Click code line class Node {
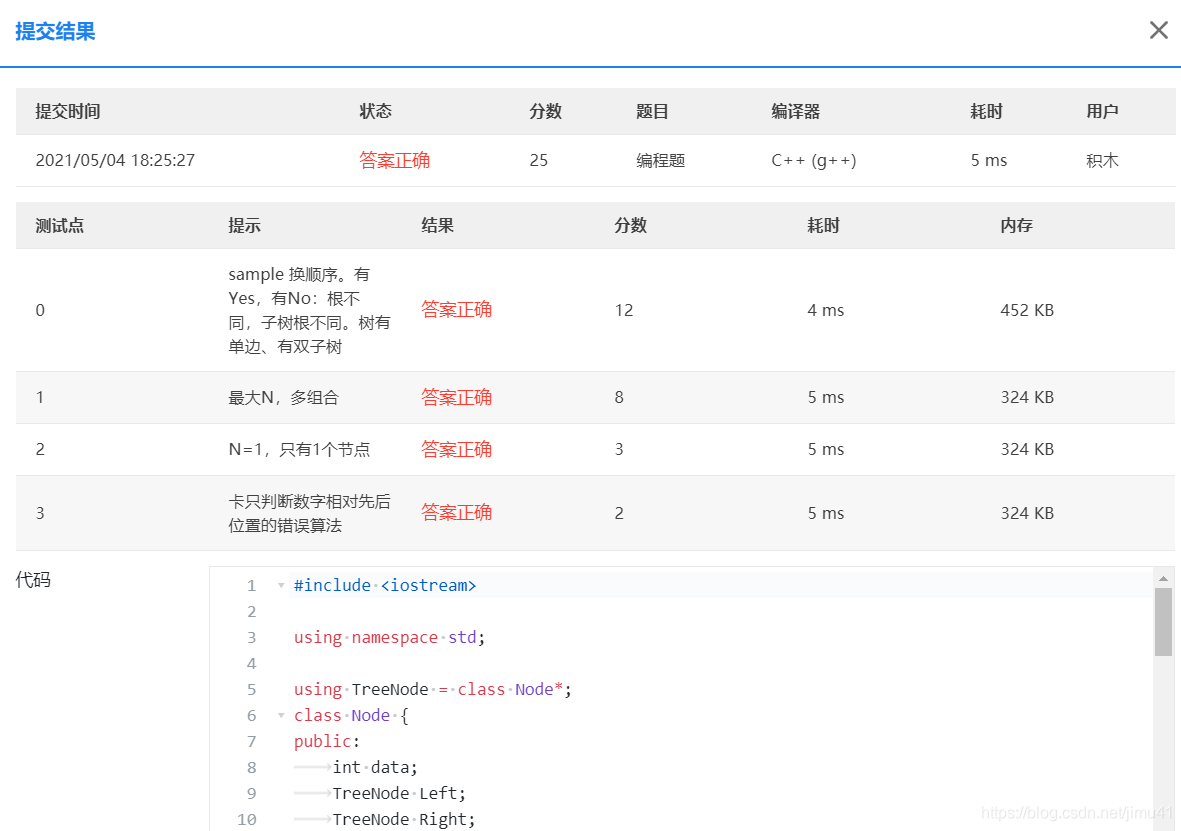The width and height of the screenshot is (1181, 831). tap(351, 715)
